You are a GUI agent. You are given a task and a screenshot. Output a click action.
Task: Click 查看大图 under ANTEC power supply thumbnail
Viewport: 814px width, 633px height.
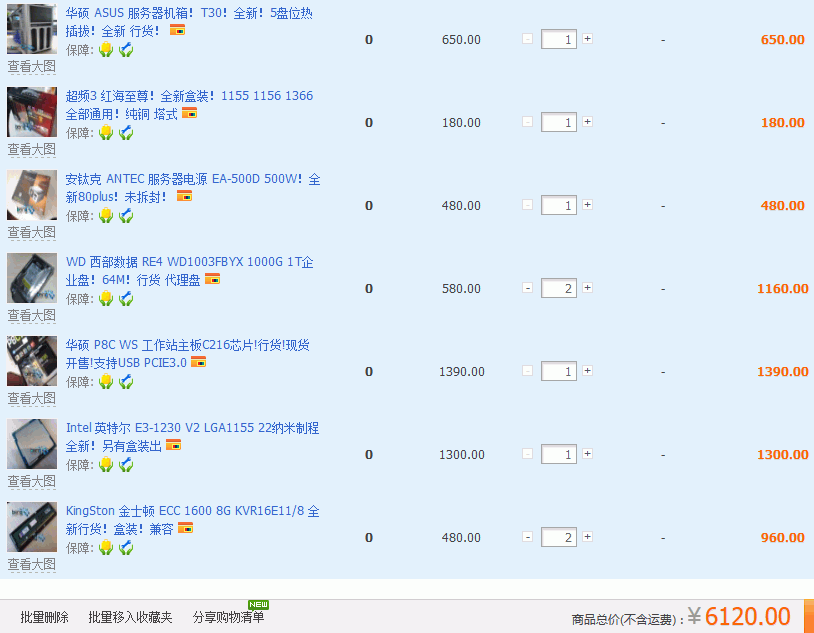tap(32, 232)
